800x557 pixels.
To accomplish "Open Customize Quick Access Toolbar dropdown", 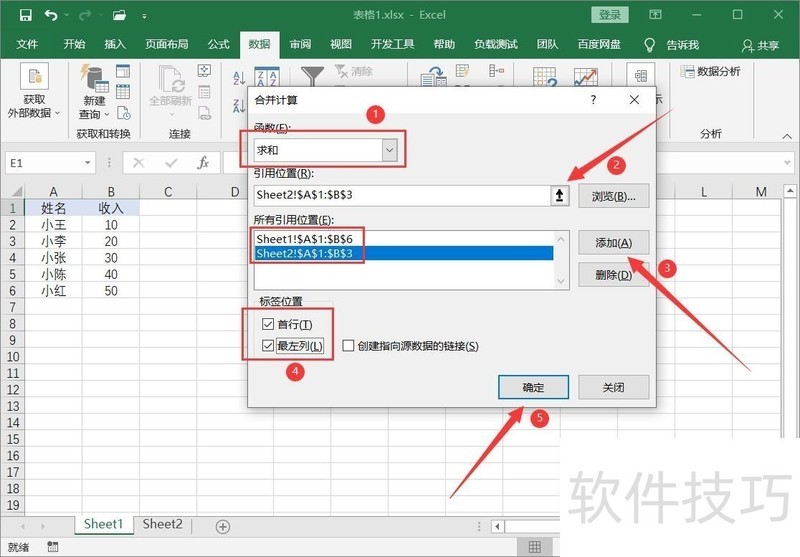I will pyautogui.click(x=144, y=16).
